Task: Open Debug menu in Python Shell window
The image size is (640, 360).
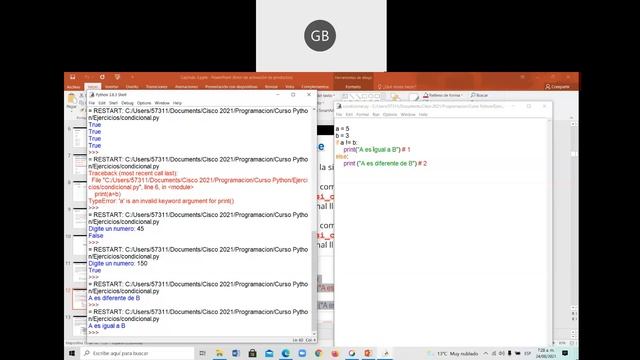Action: tap(127, 103)
